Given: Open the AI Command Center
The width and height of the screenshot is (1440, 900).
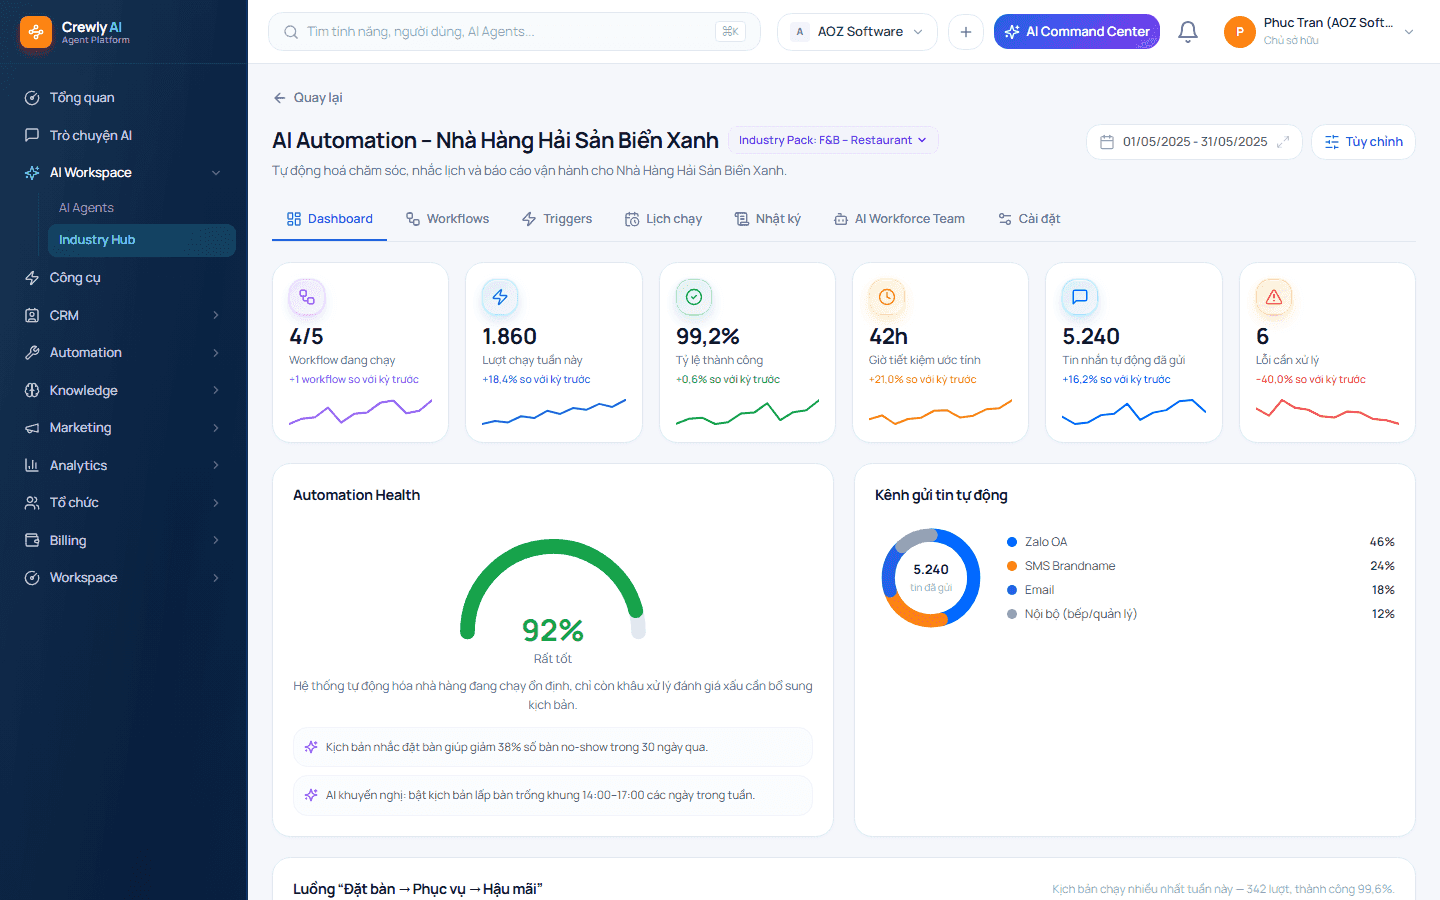Looking at the screenshot, I should click(x=1077, y=32).
